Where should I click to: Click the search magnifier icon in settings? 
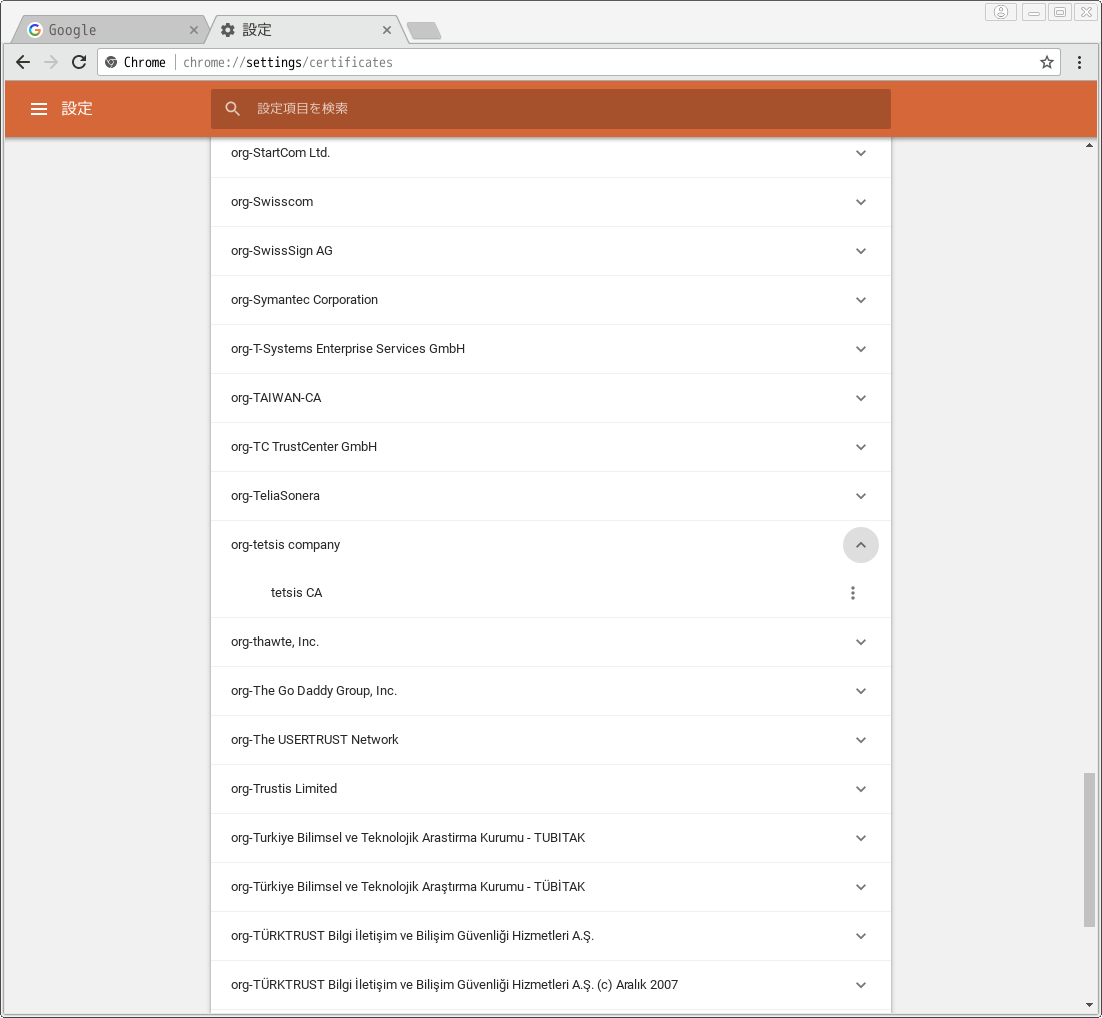point(233,109)
